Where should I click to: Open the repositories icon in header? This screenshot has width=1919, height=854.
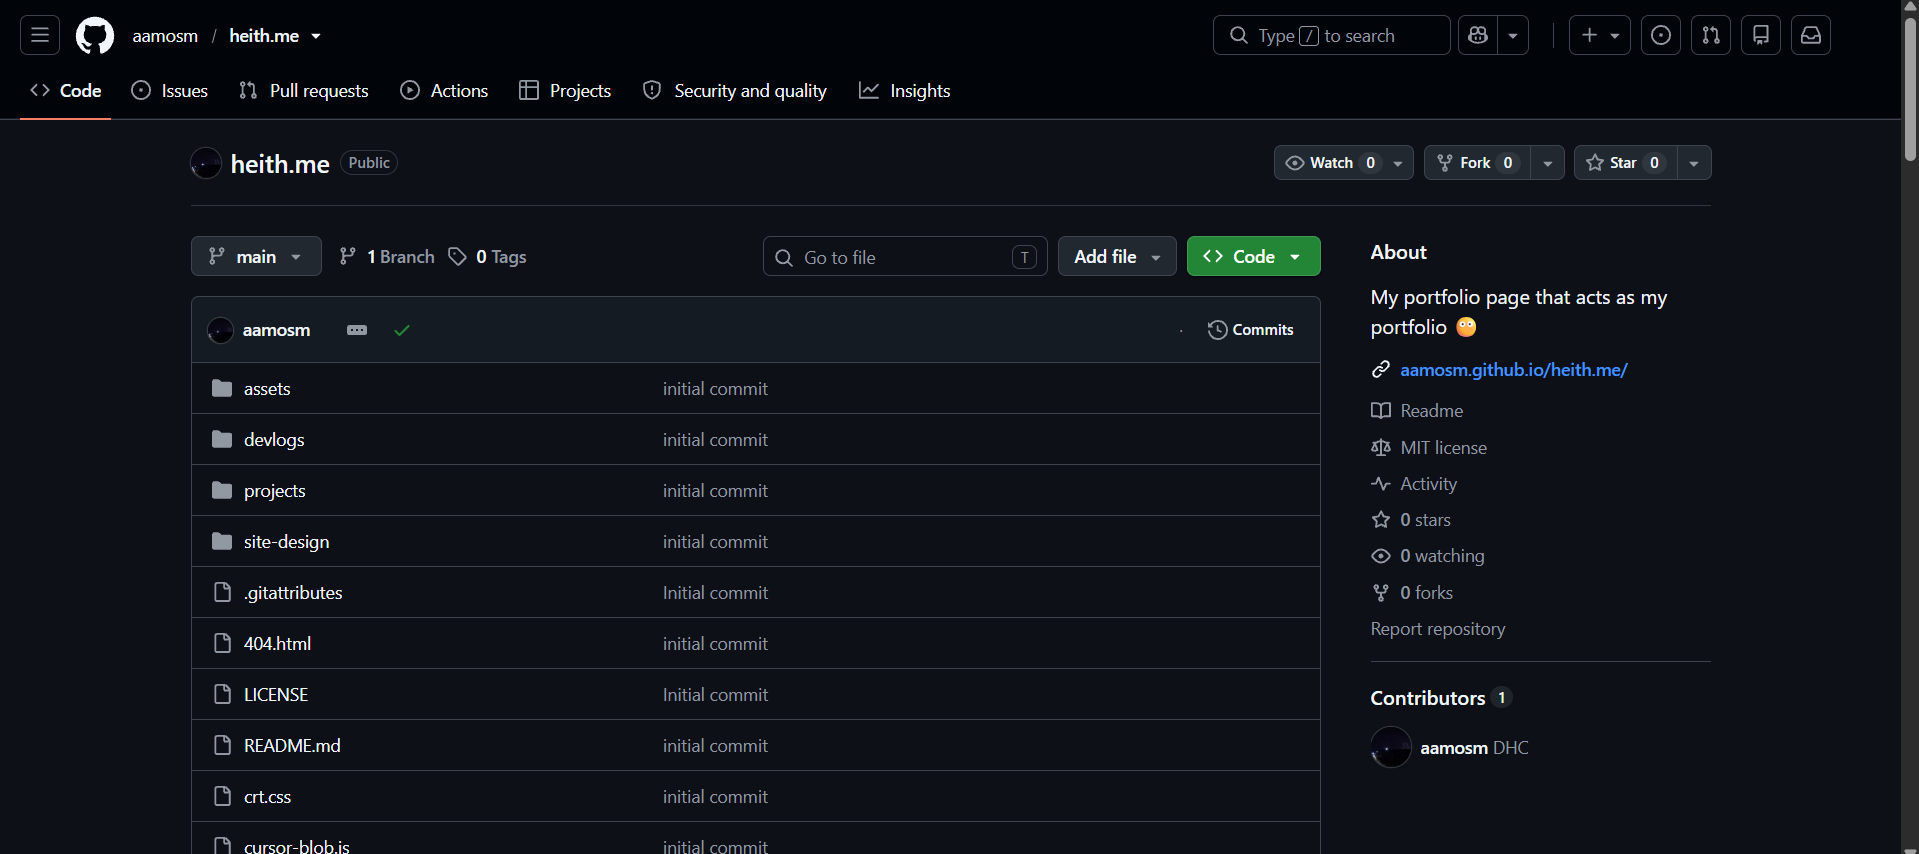(x=1761, y=35)
